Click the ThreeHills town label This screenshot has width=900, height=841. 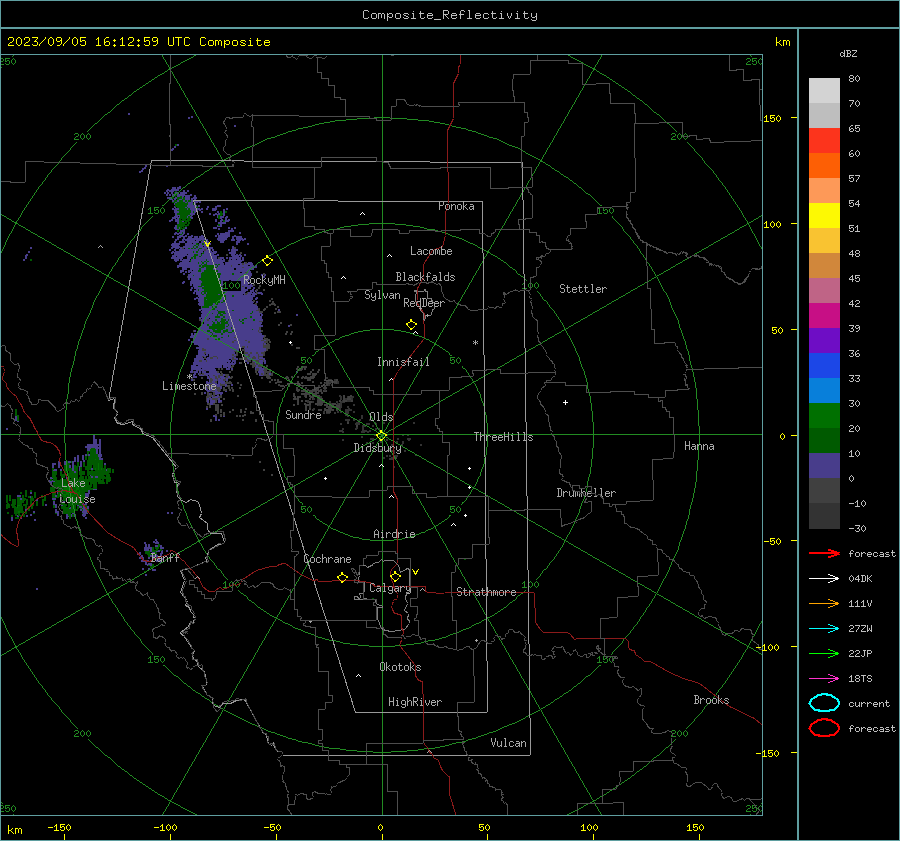coord(503,437)
